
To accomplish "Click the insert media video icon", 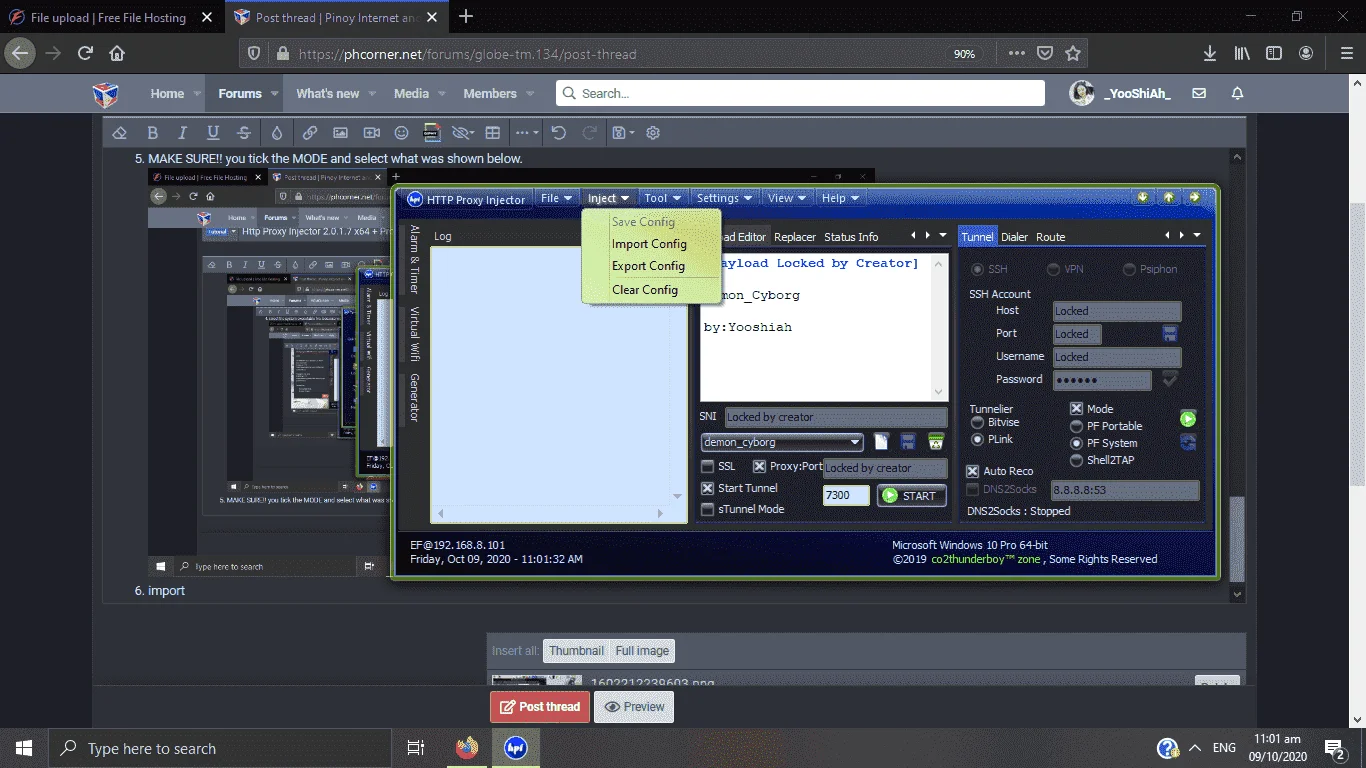I will [x=371, y=133].
